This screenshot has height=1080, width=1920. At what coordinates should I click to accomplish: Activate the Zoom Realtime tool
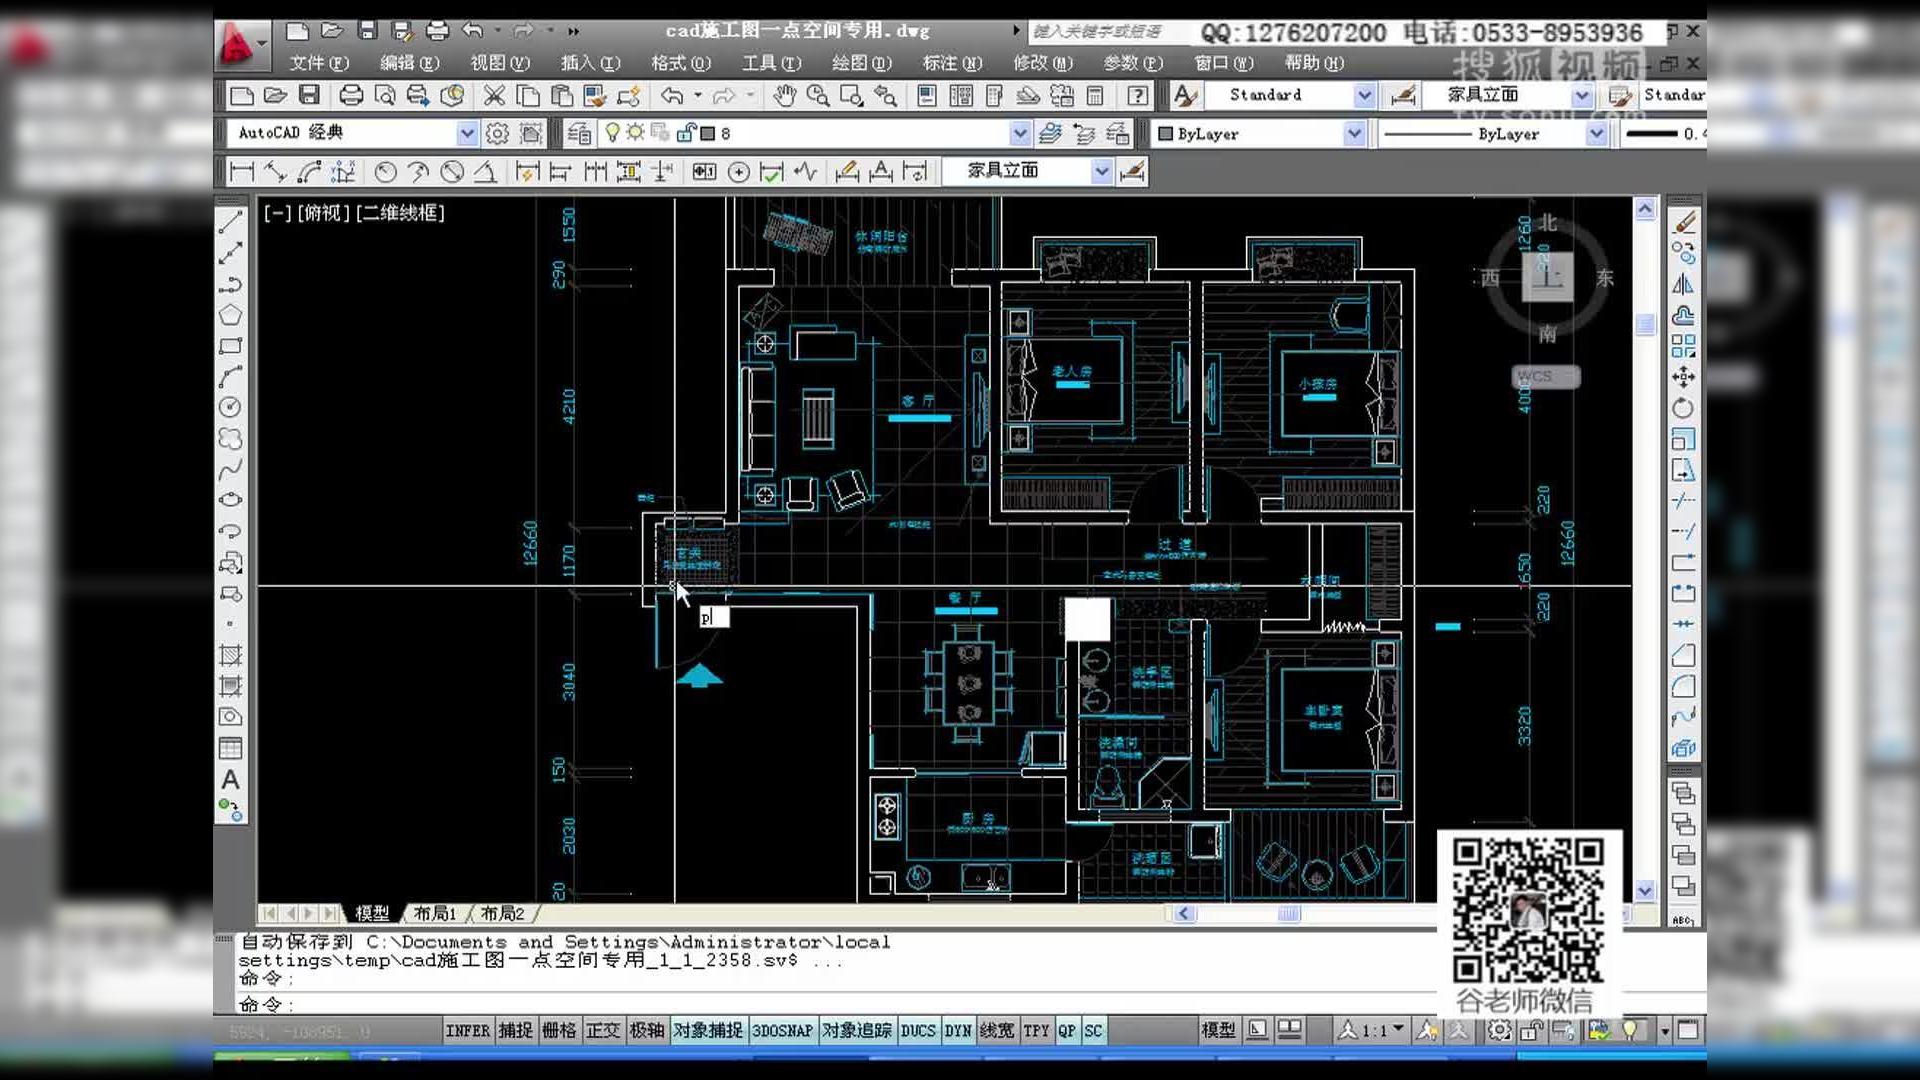click(820, 96)
